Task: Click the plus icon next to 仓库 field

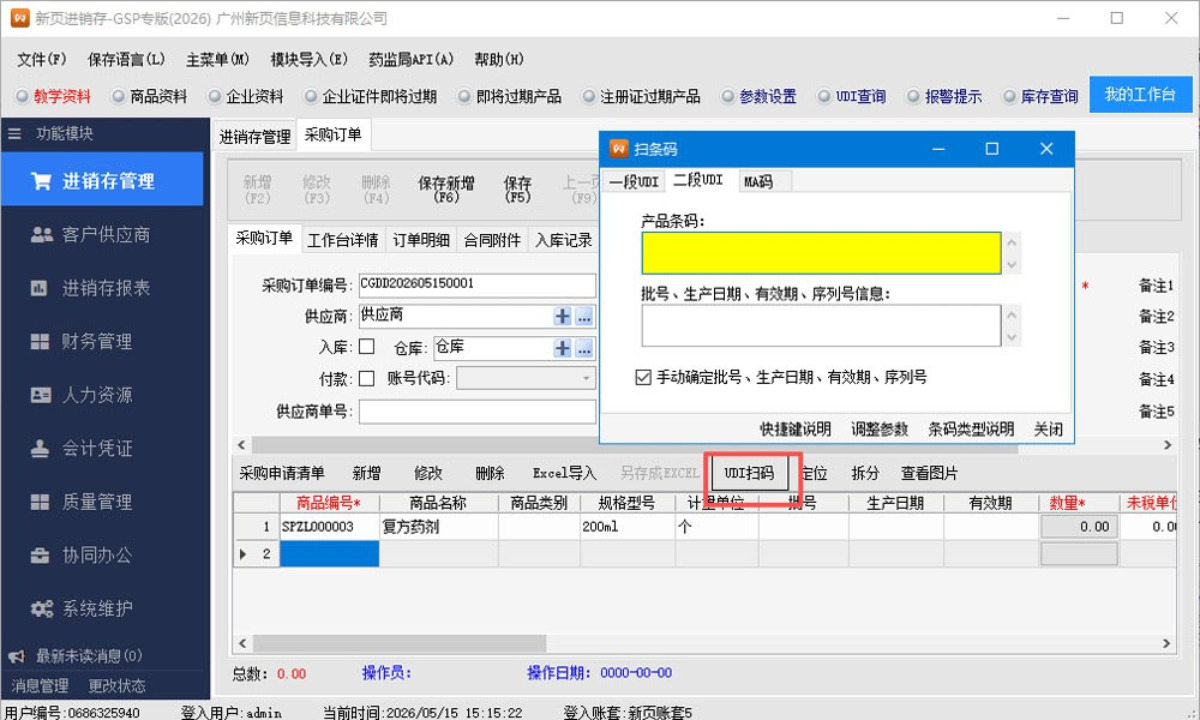Action: pyautogui.click(x=563, y=348)
